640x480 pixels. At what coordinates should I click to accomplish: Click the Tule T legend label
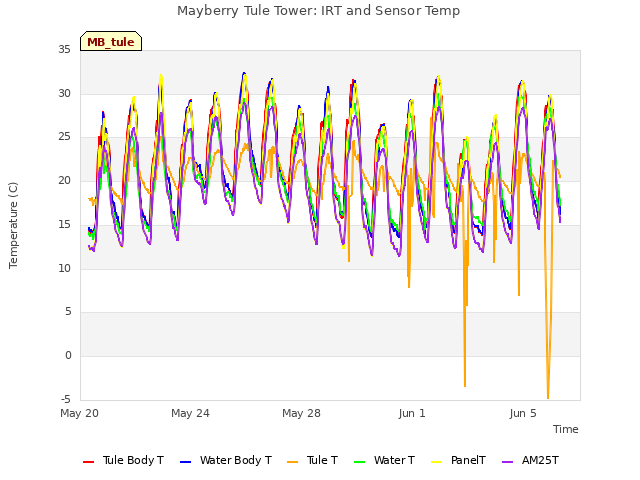pyautogui.click(x=322, y=460)
